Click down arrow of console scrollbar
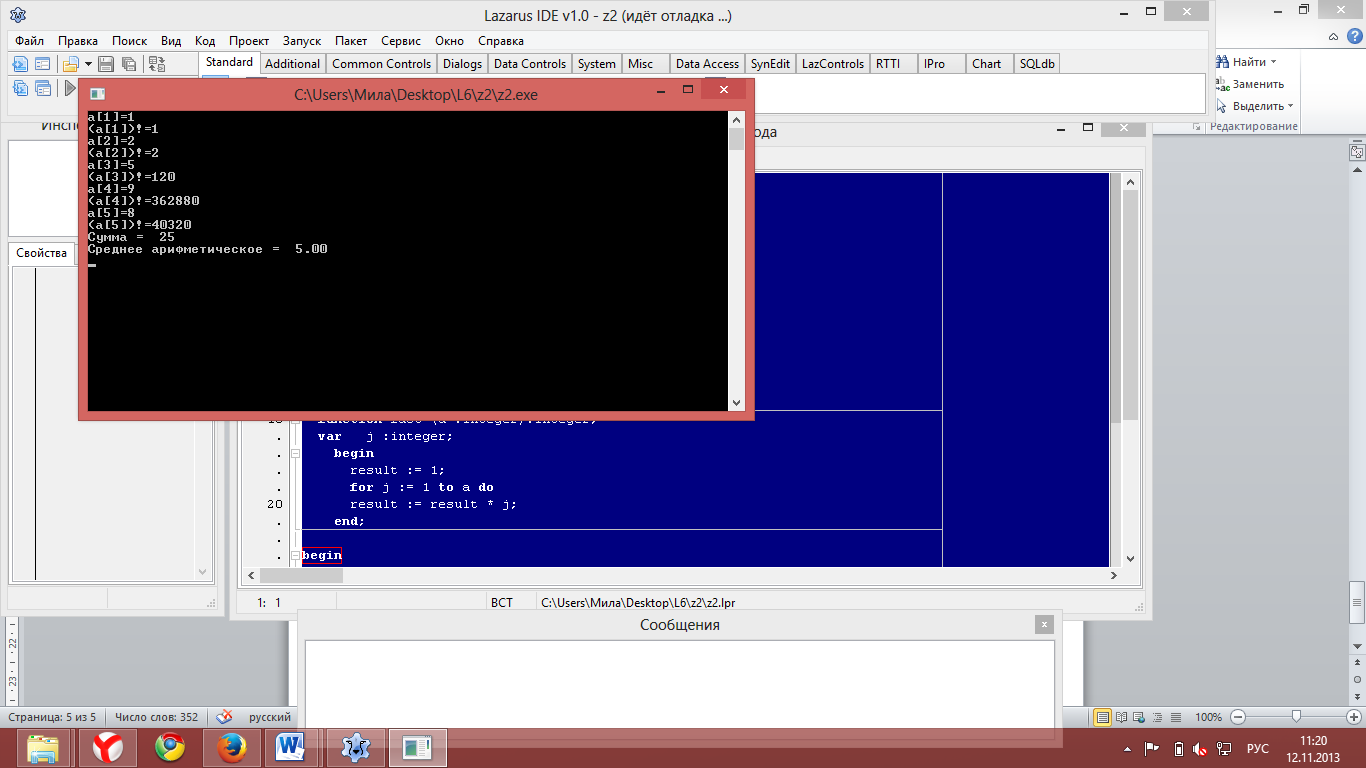 [736, 402]
